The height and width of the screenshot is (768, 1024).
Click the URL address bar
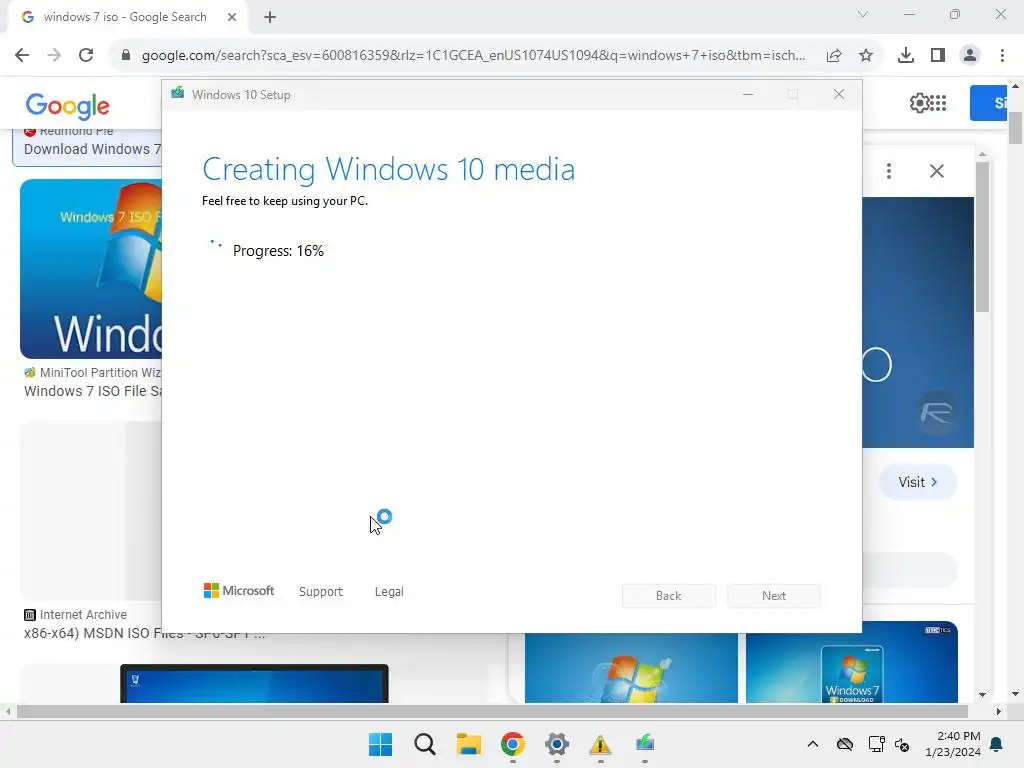(473, 56)
